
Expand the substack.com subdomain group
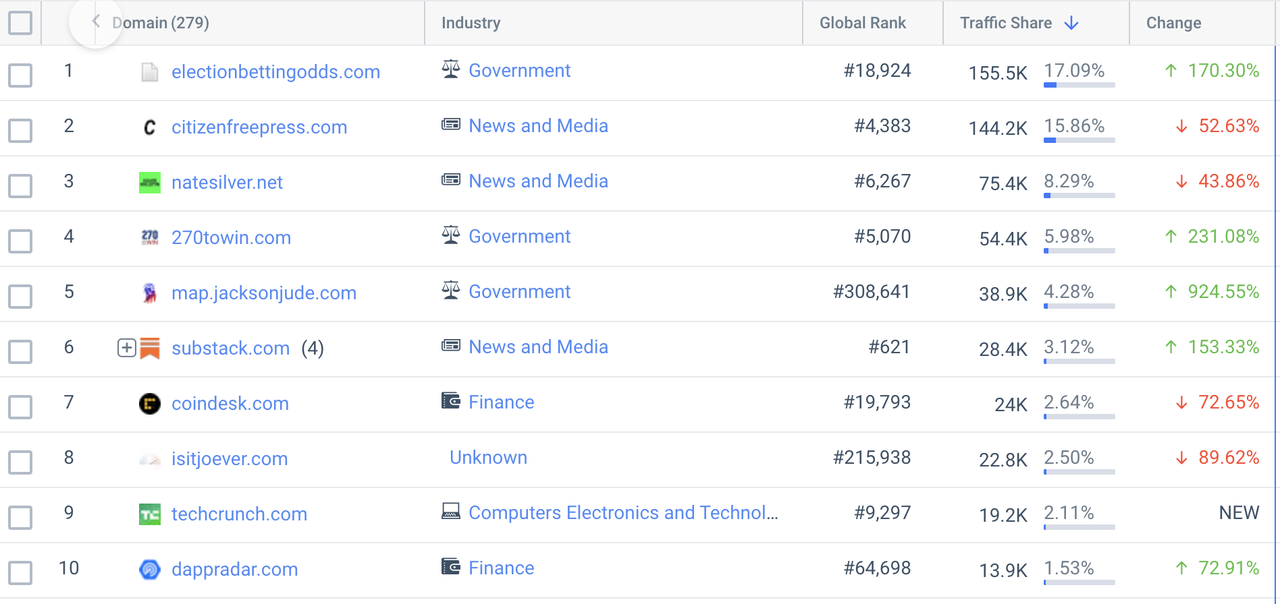(x=126, y=348)
